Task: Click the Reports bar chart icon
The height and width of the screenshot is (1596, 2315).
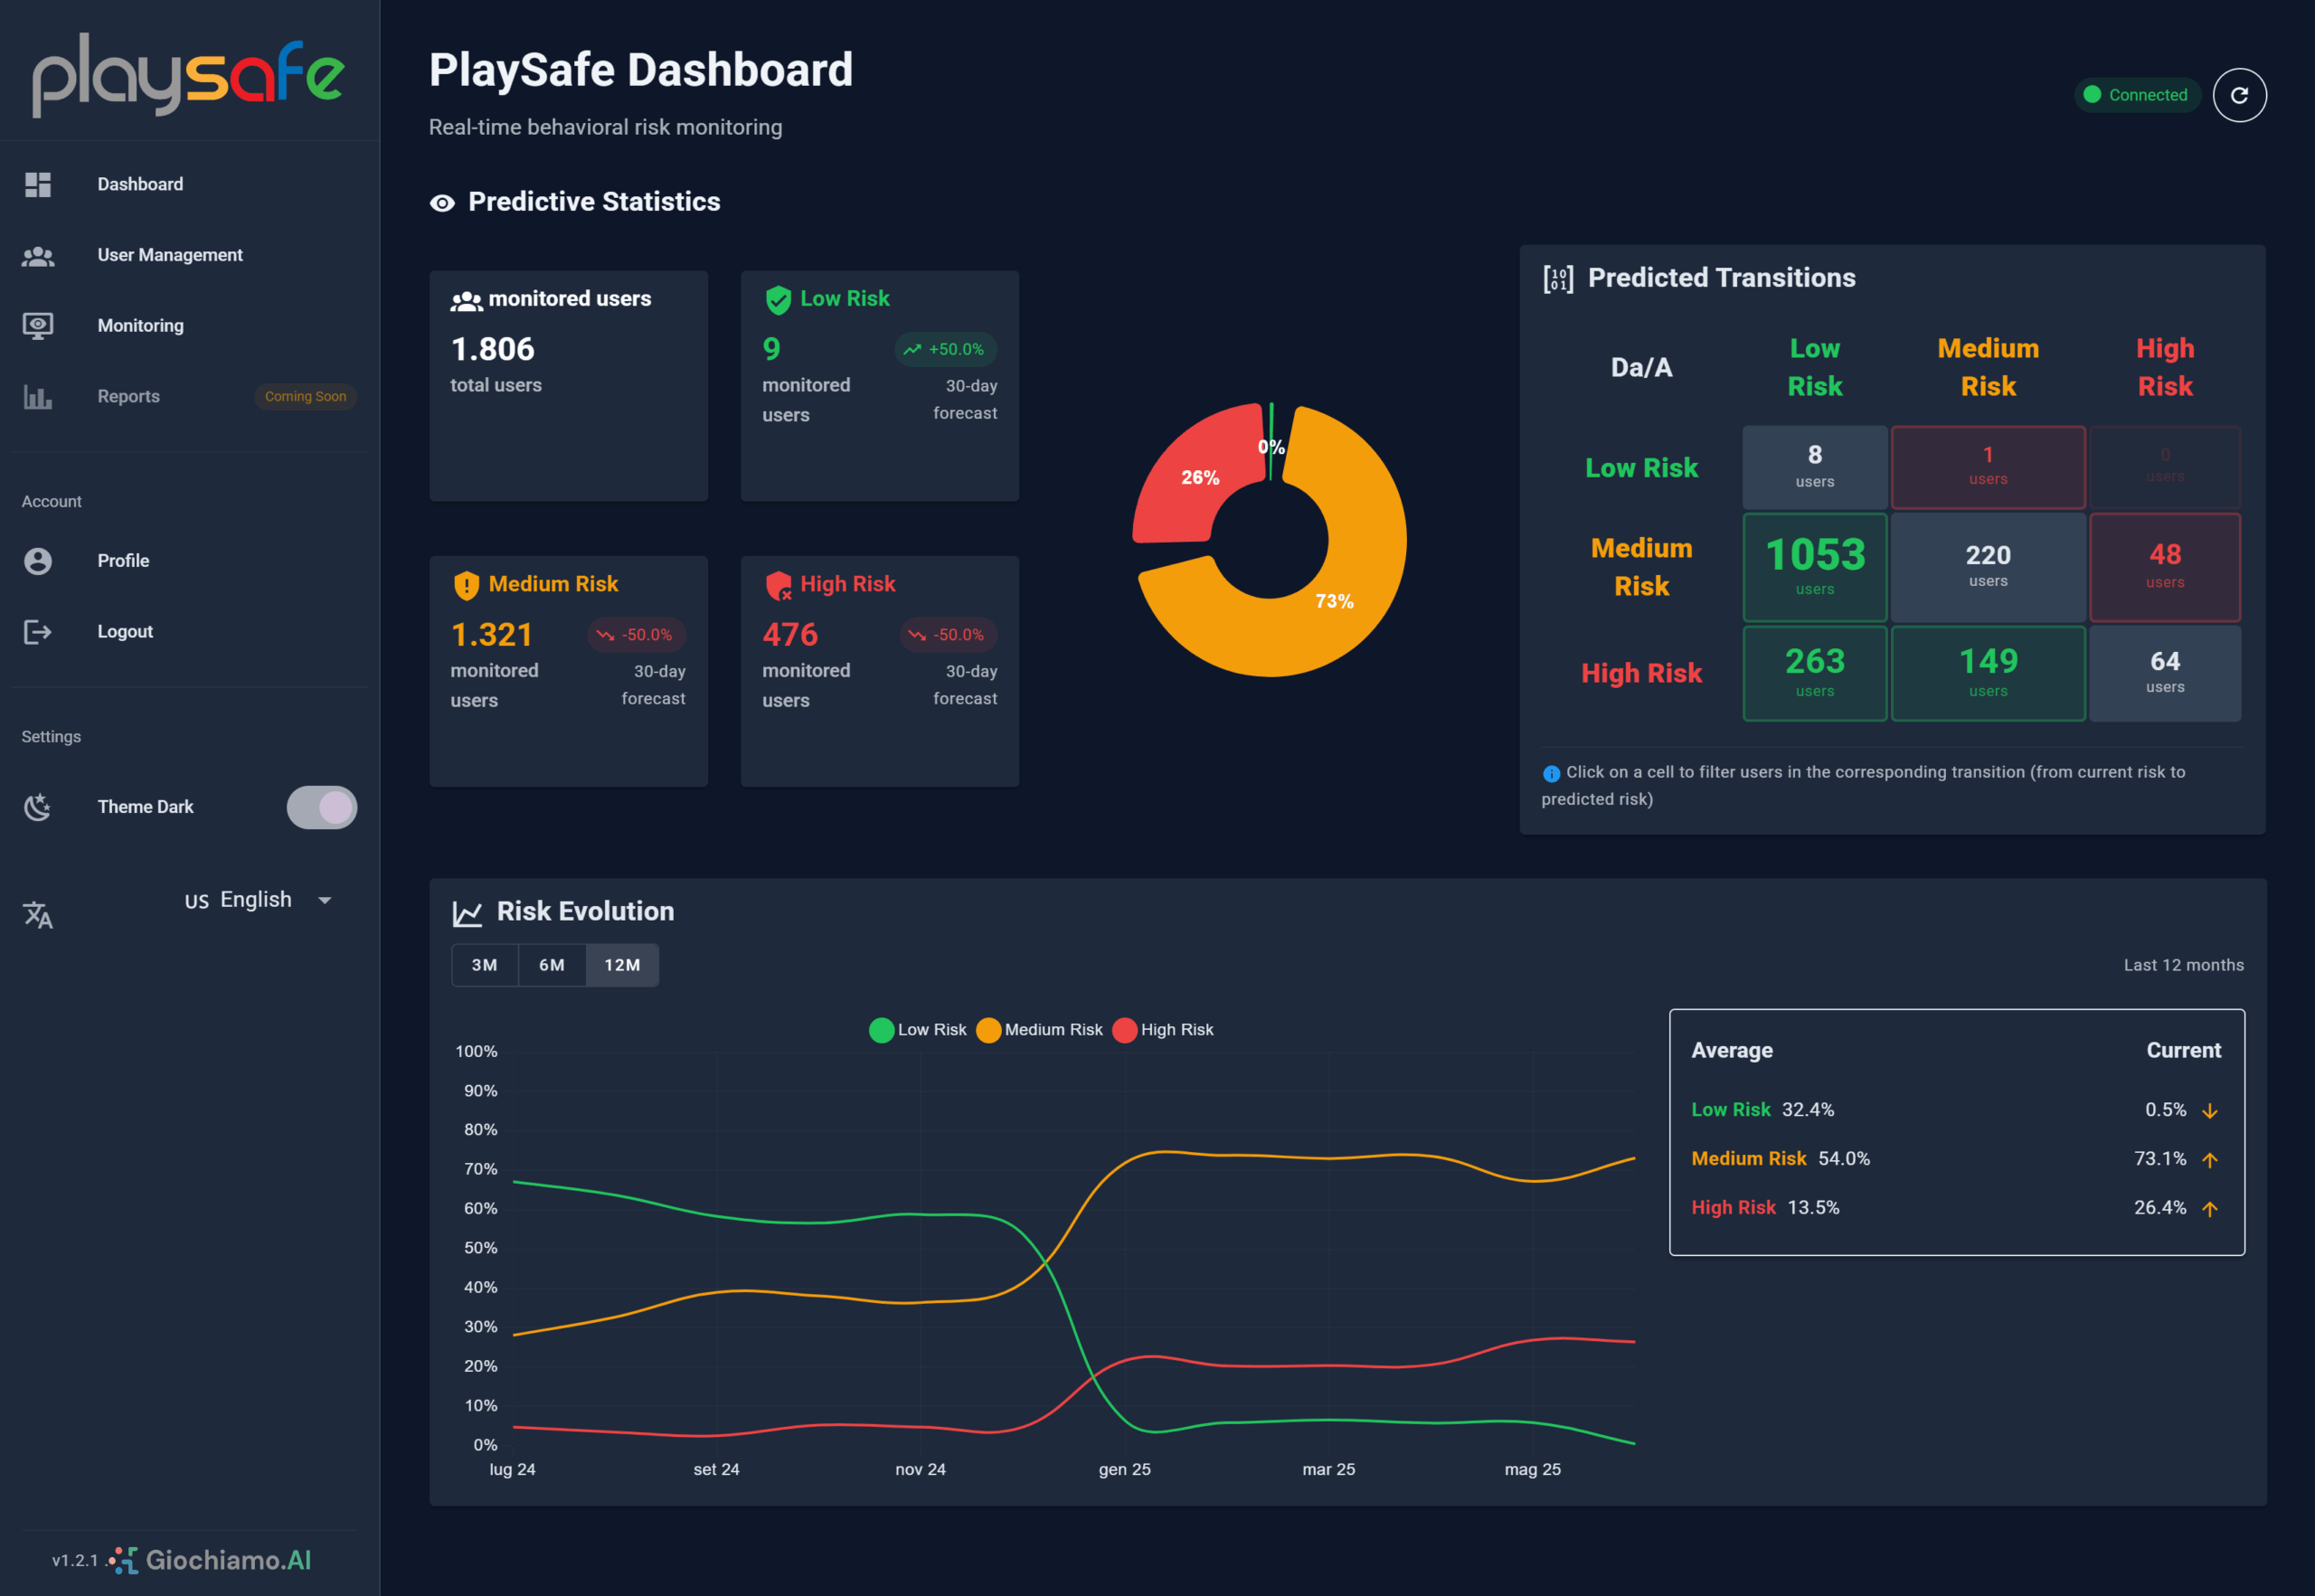Action: [x=38, y=397]
